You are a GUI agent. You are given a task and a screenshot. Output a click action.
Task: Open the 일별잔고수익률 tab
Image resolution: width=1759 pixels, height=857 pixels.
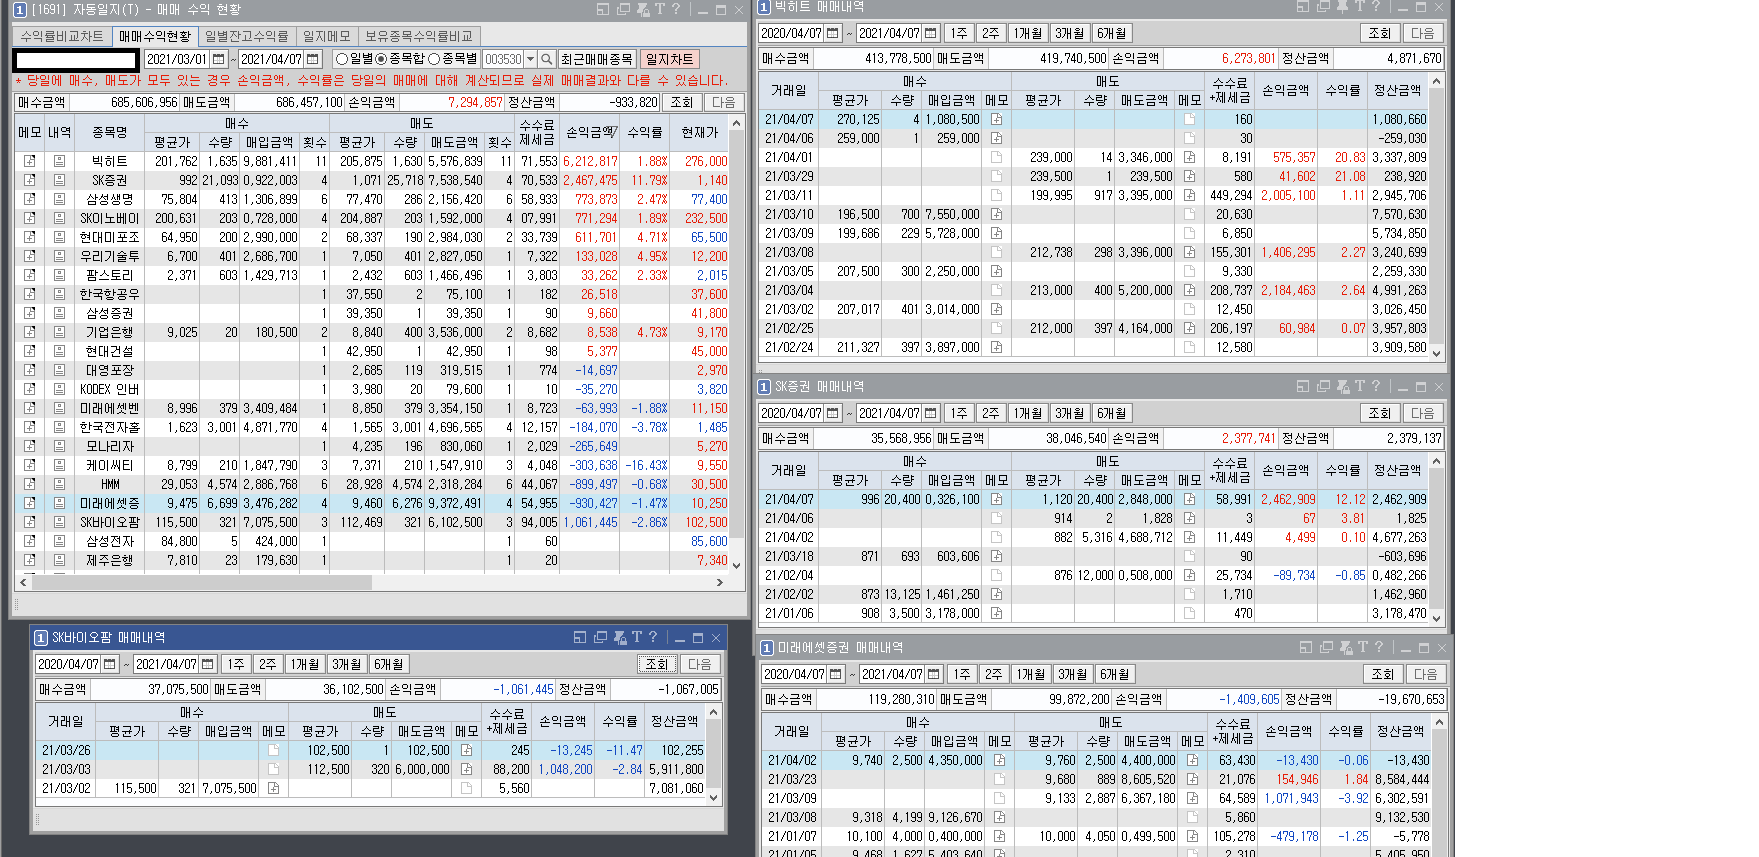[247, 36]
